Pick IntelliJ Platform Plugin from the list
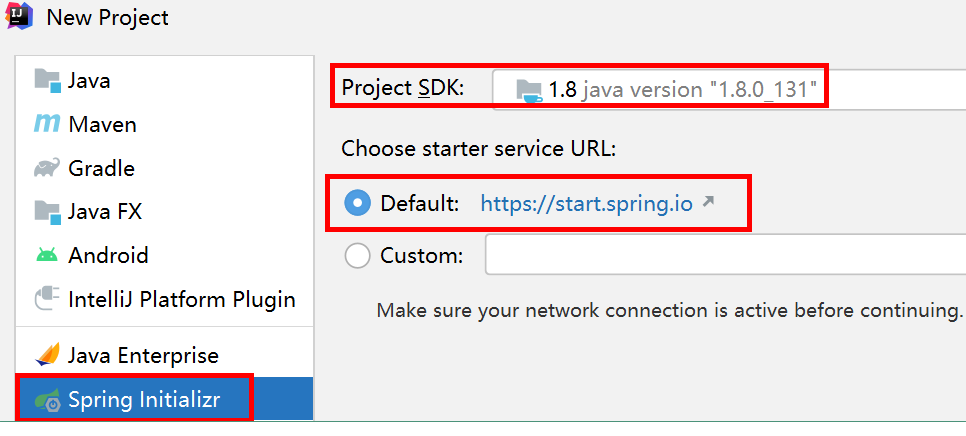 (182, 299)
